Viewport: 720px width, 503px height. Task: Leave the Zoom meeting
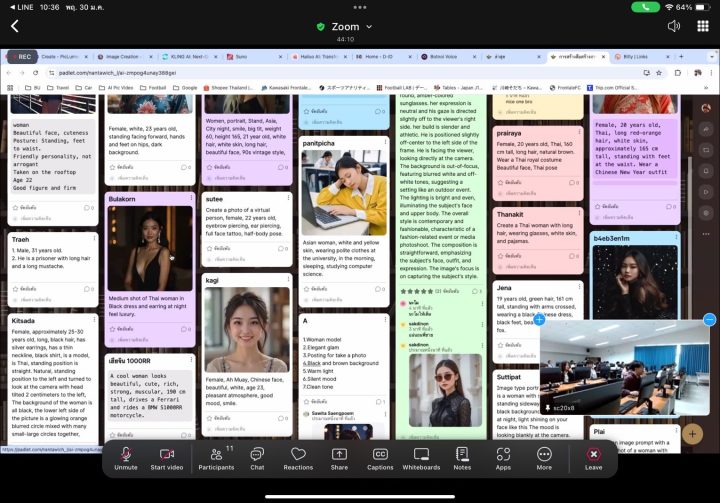click(593, 458)
